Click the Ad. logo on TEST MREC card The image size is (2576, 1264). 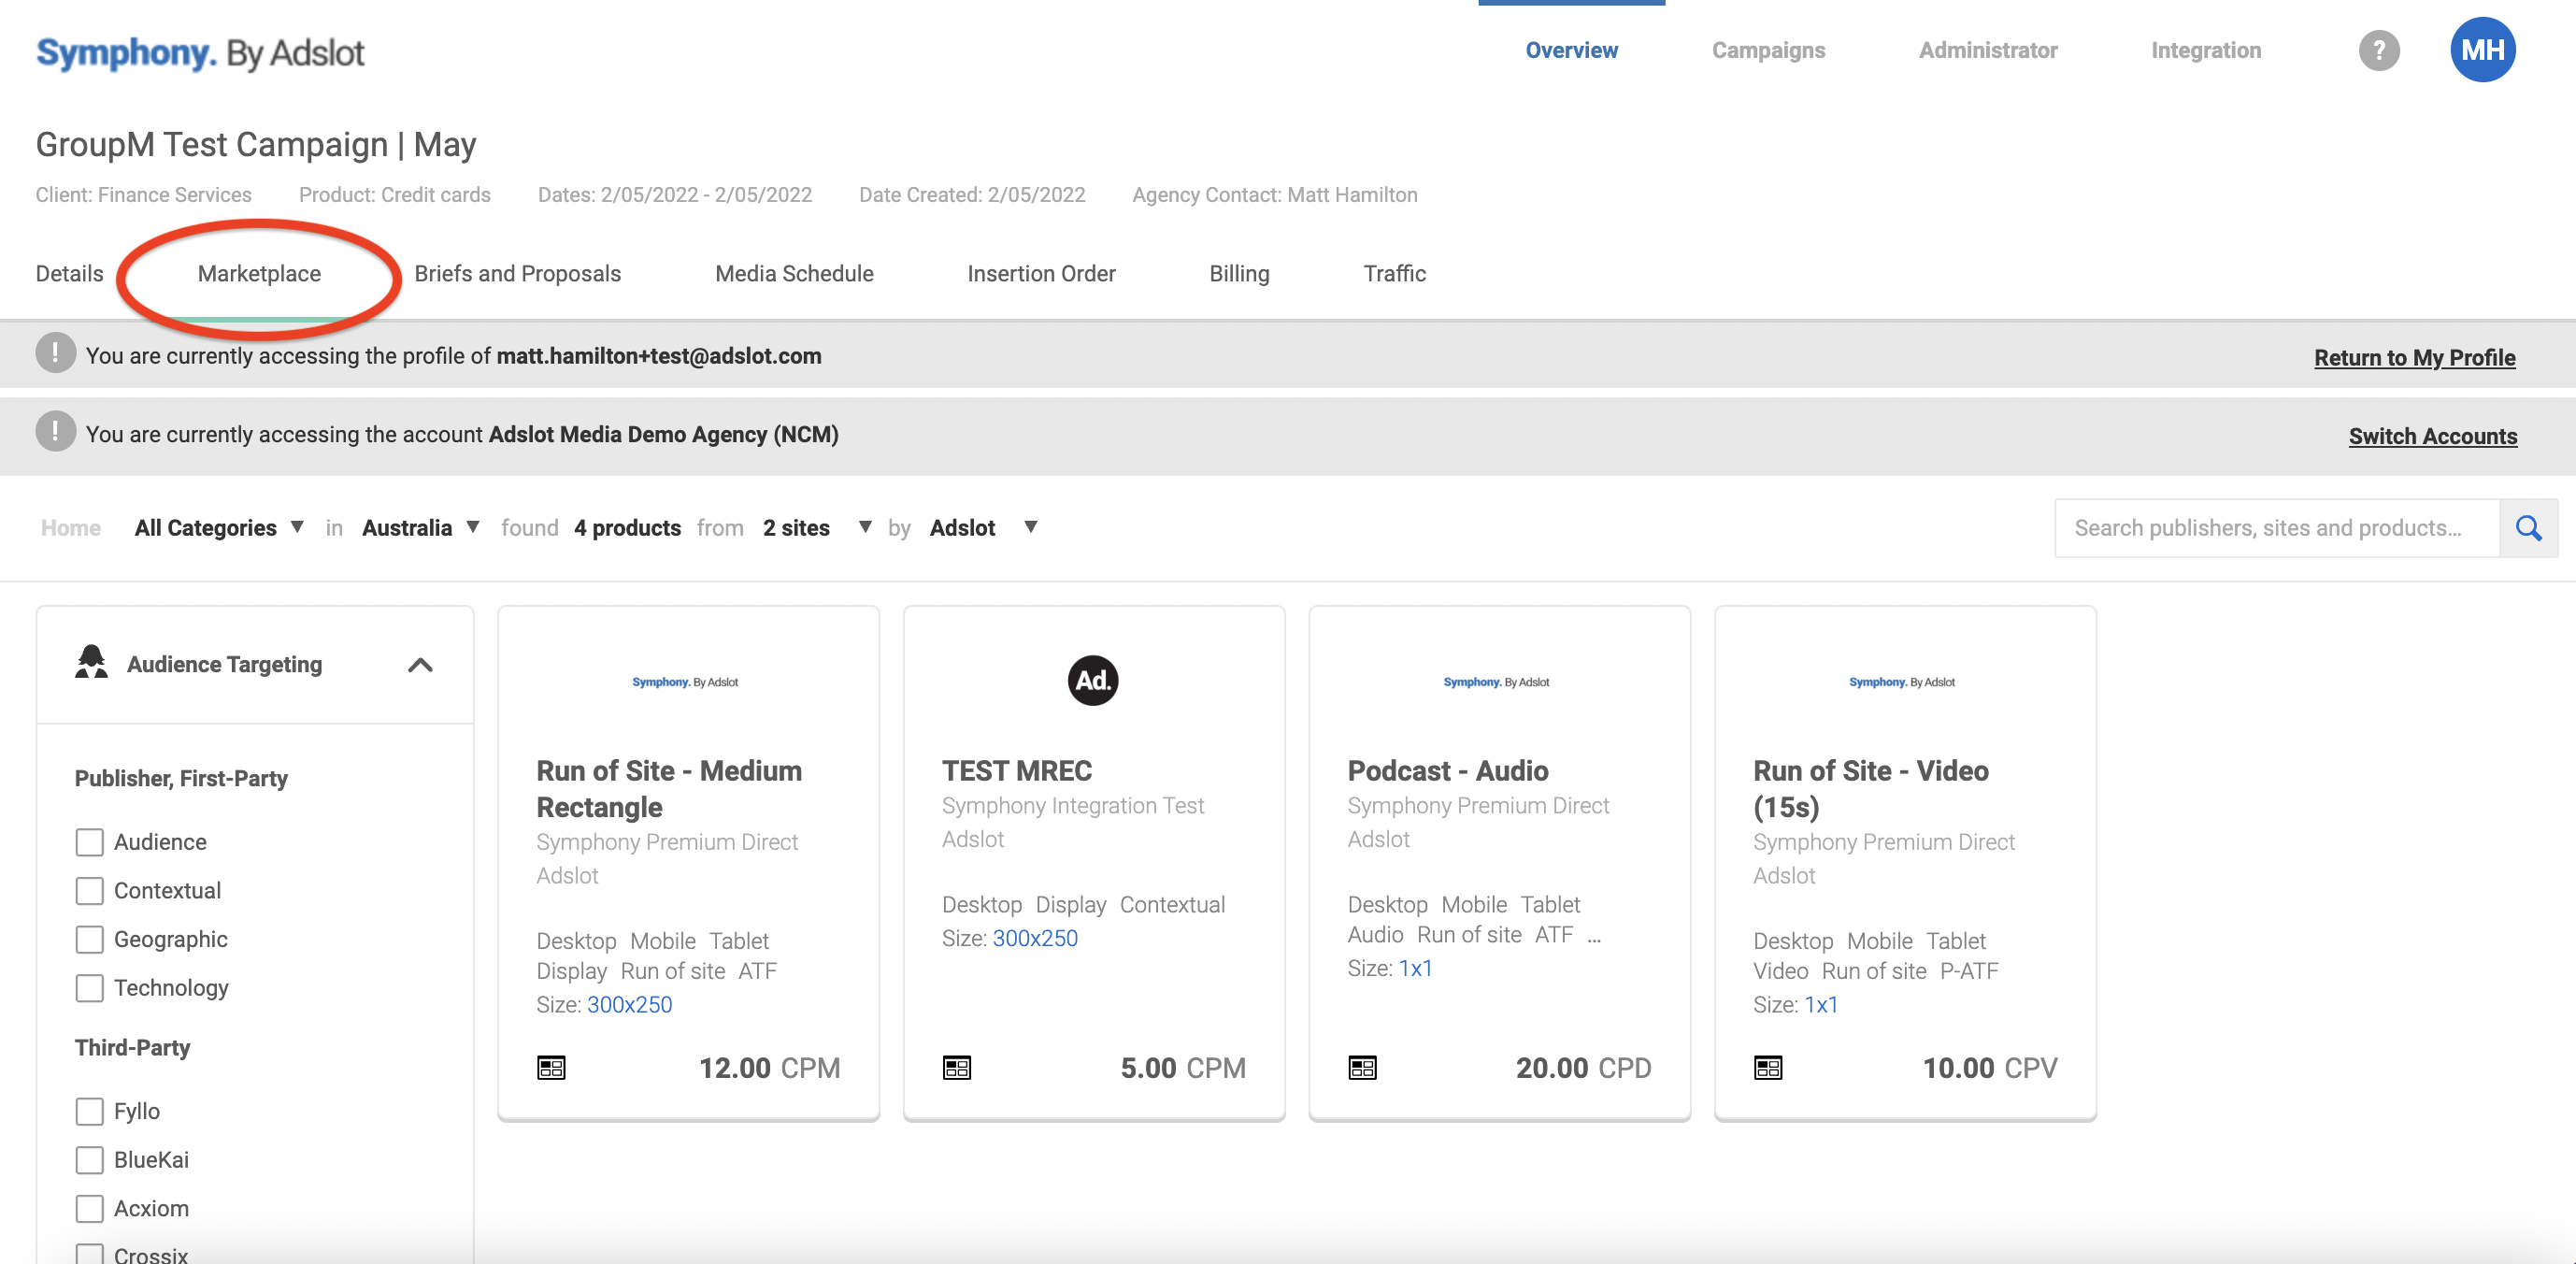tap(1092, 681)
